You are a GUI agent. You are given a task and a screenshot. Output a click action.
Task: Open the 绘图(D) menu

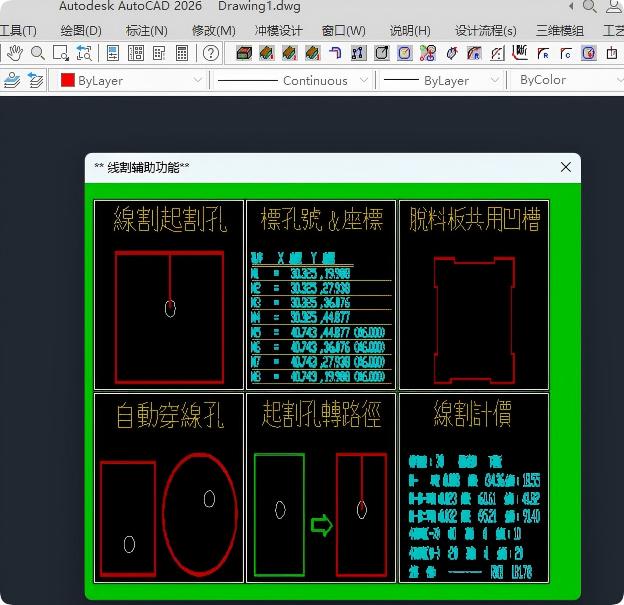[x=81, y=31]
